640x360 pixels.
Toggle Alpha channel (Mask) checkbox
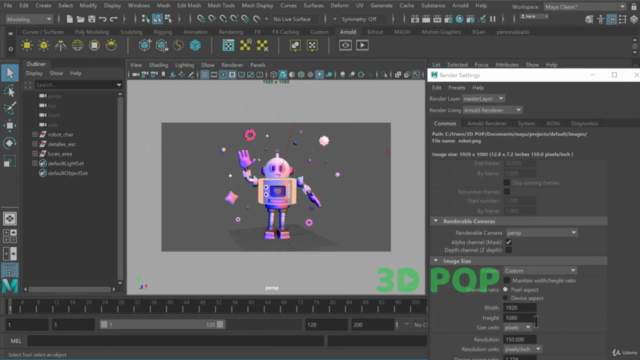[509, 242]
